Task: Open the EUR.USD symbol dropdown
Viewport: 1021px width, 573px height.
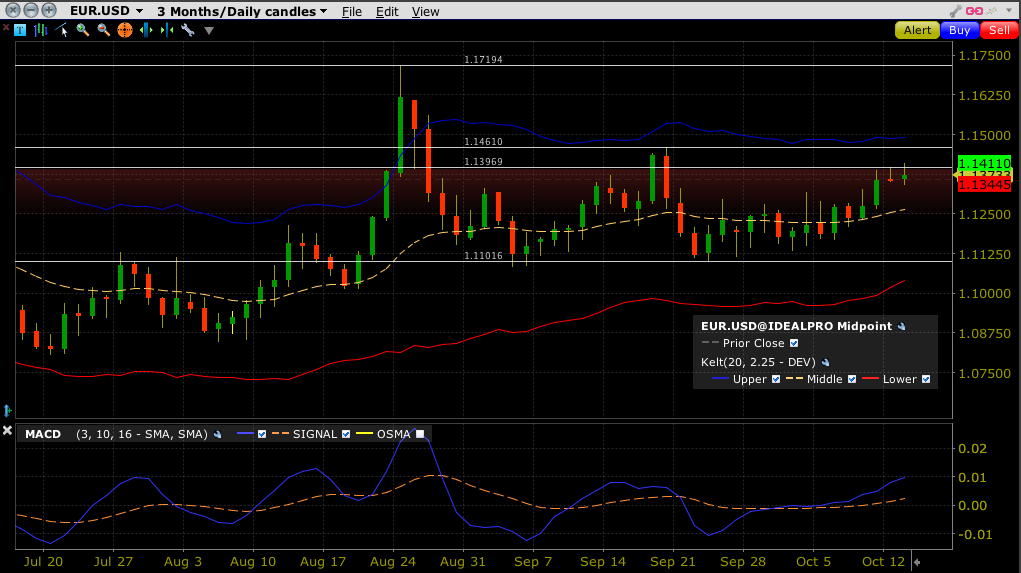Action: pyautogui.click(x=107, y=11)
